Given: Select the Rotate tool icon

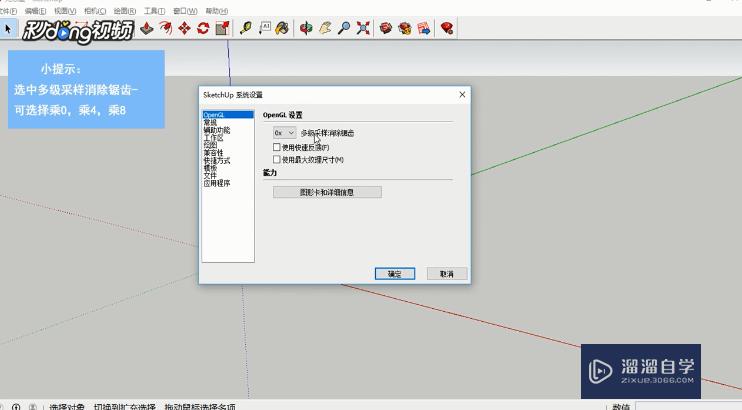Looking at the screenshot, I should click(203, 28).
